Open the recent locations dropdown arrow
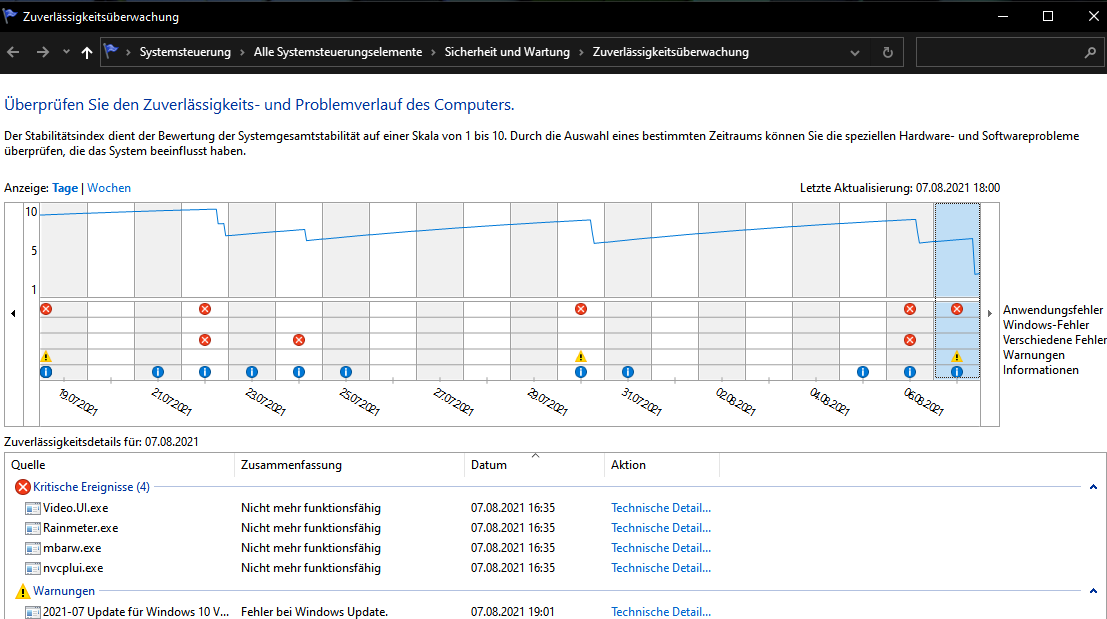The height and width of the screenshot is (619, 1107). pyautogui.click(x=66, y=52)
